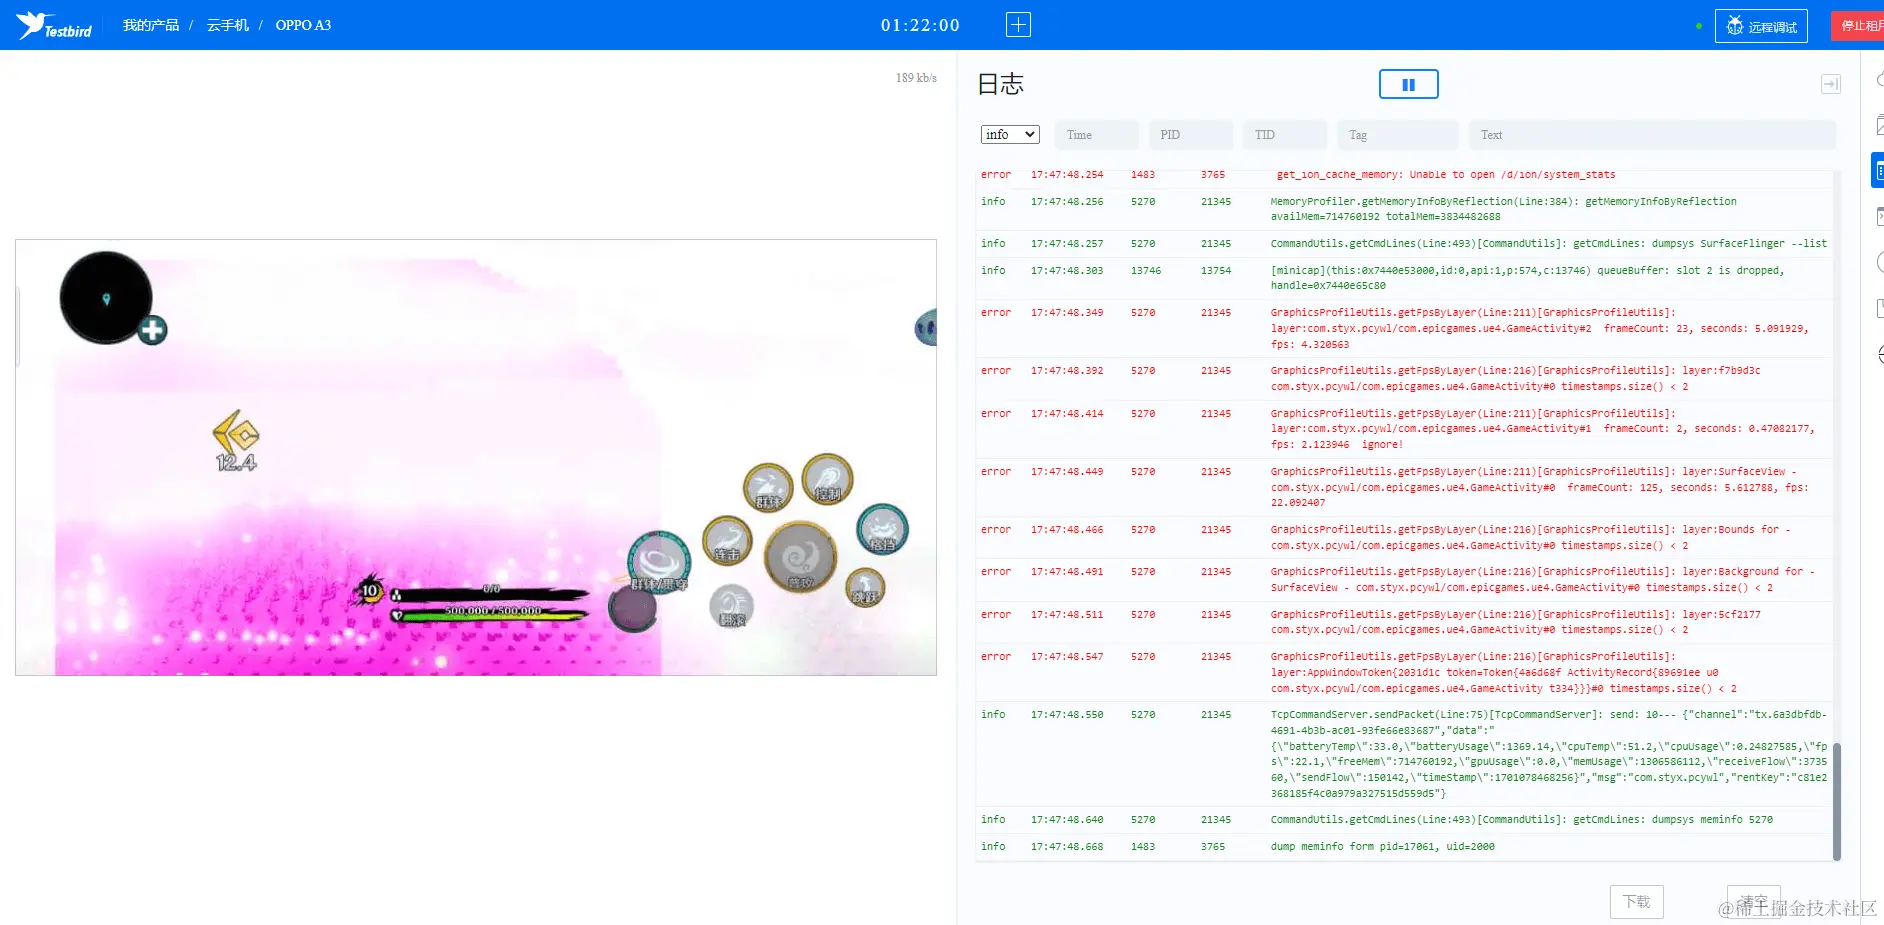
Task: Tap the 群体 skill button
Action: click(x=768, y=489)
